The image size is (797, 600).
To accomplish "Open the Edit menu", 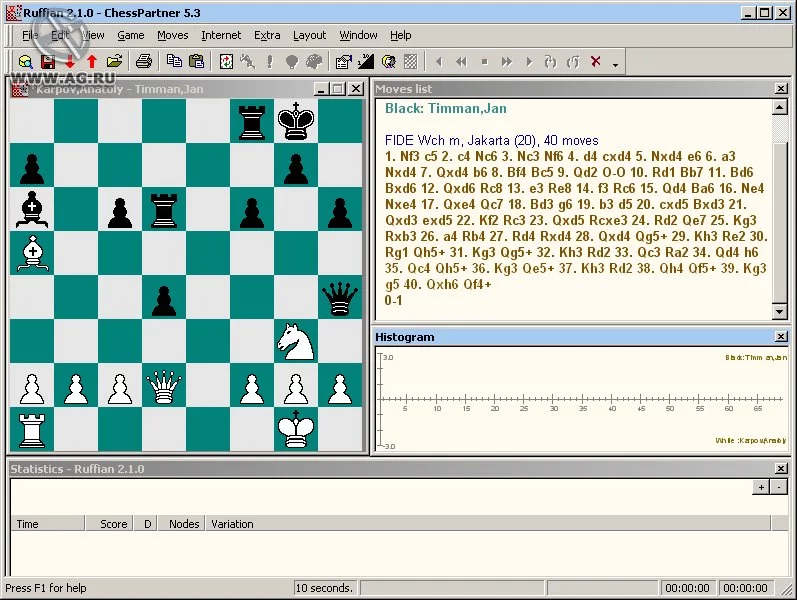I will point(59,35).
